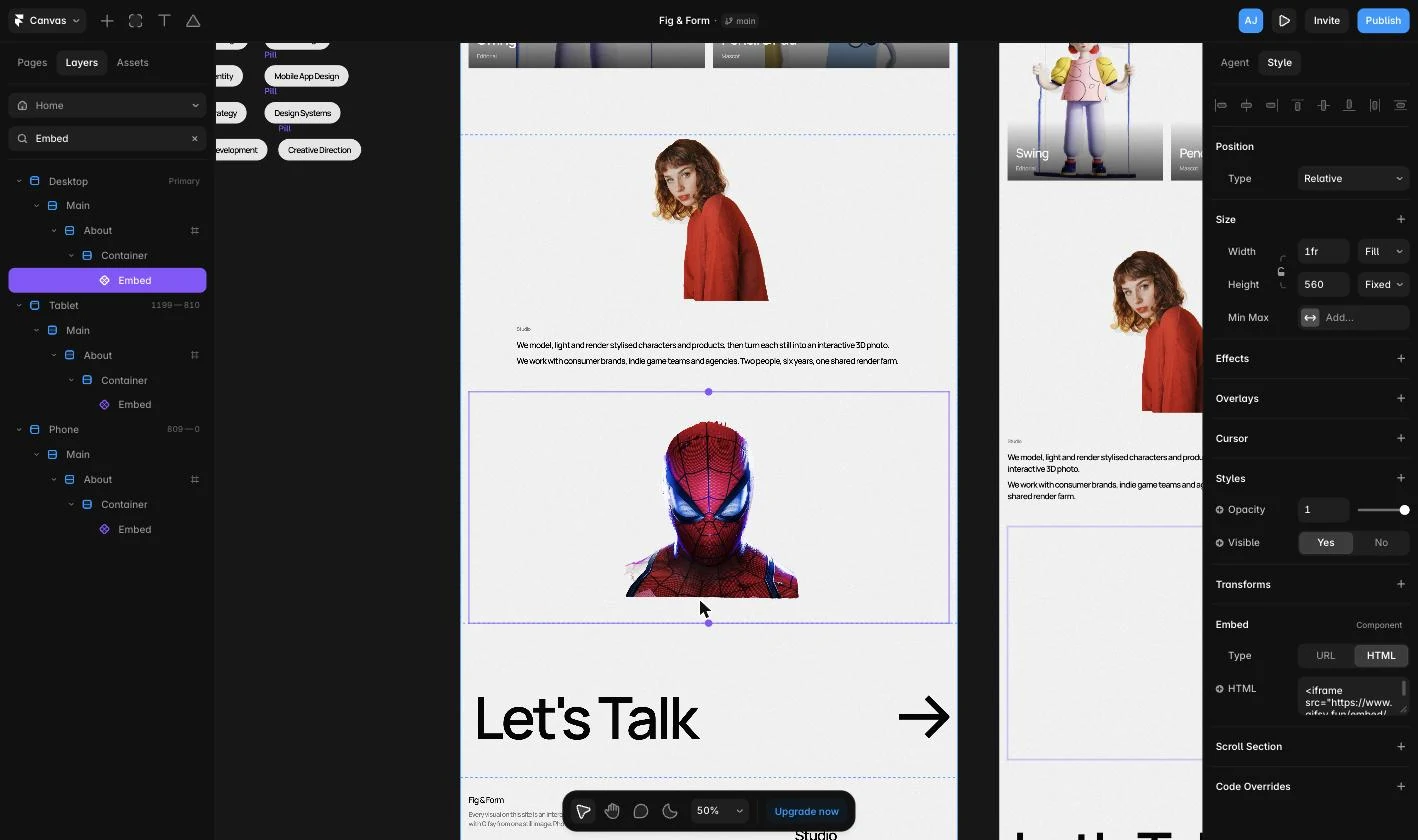Align vertical centers in Style panel
Viewport: 1418px width, 840px height.
(1323, 105)
